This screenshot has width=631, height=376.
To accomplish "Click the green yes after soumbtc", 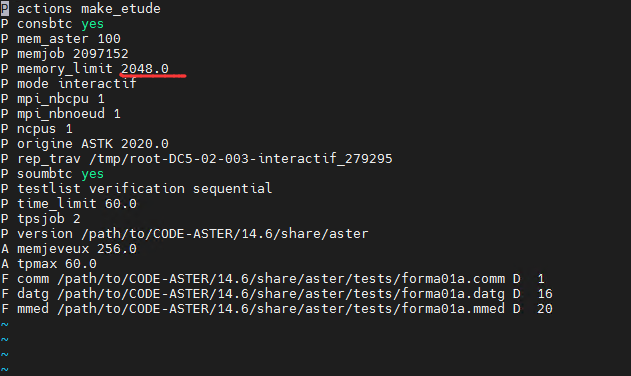I will [x=93, y=174].
